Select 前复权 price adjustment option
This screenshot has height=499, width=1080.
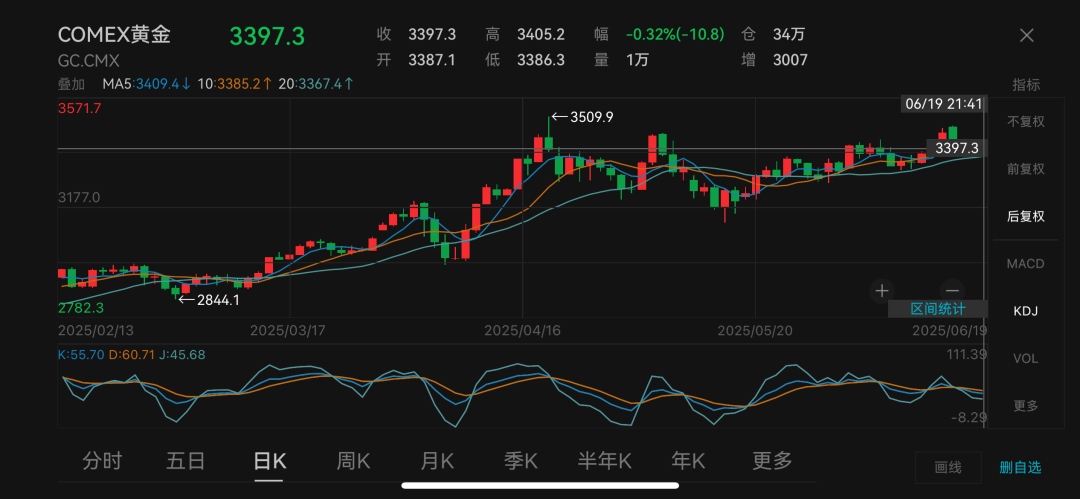1025,169
